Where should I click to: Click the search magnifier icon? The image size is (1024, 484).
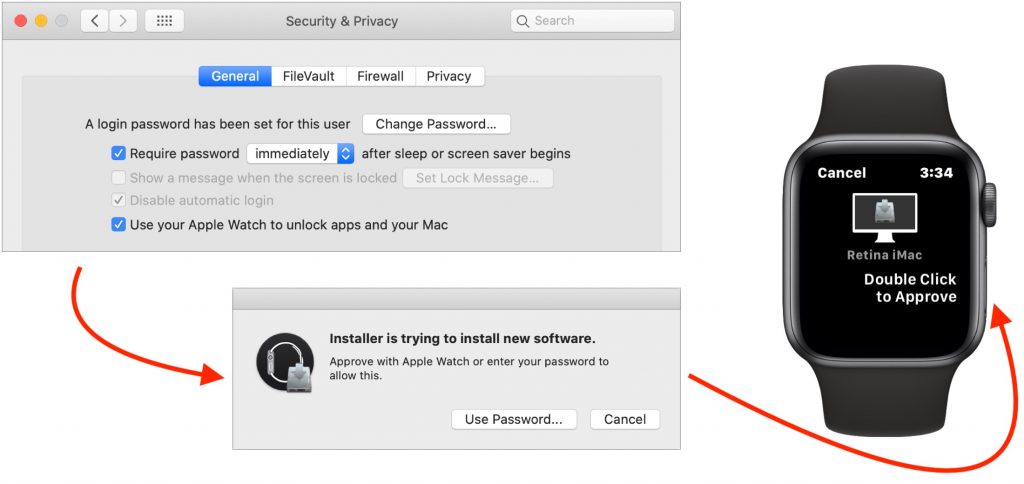click(x=524, y=21)
